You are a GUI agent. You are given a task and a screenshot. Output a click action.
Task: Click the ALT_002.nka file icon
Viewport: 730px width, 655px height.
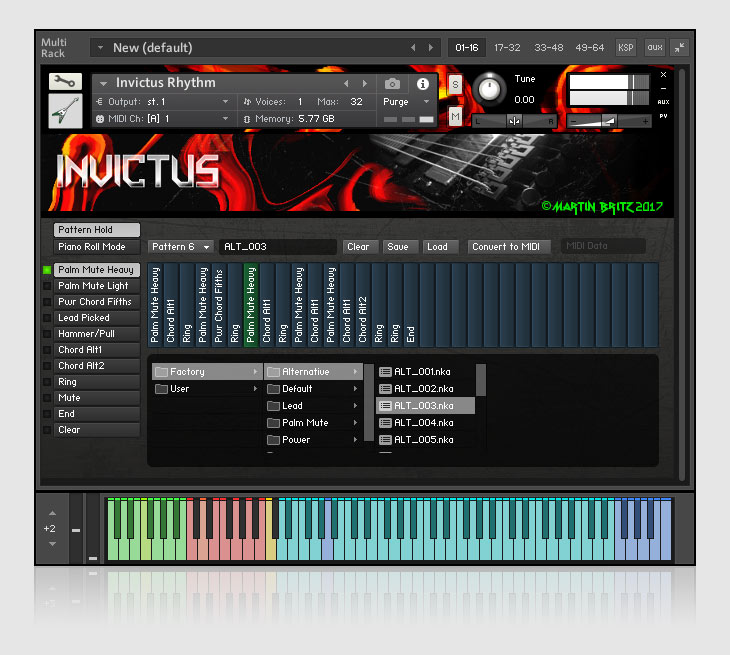click(385, 388)
